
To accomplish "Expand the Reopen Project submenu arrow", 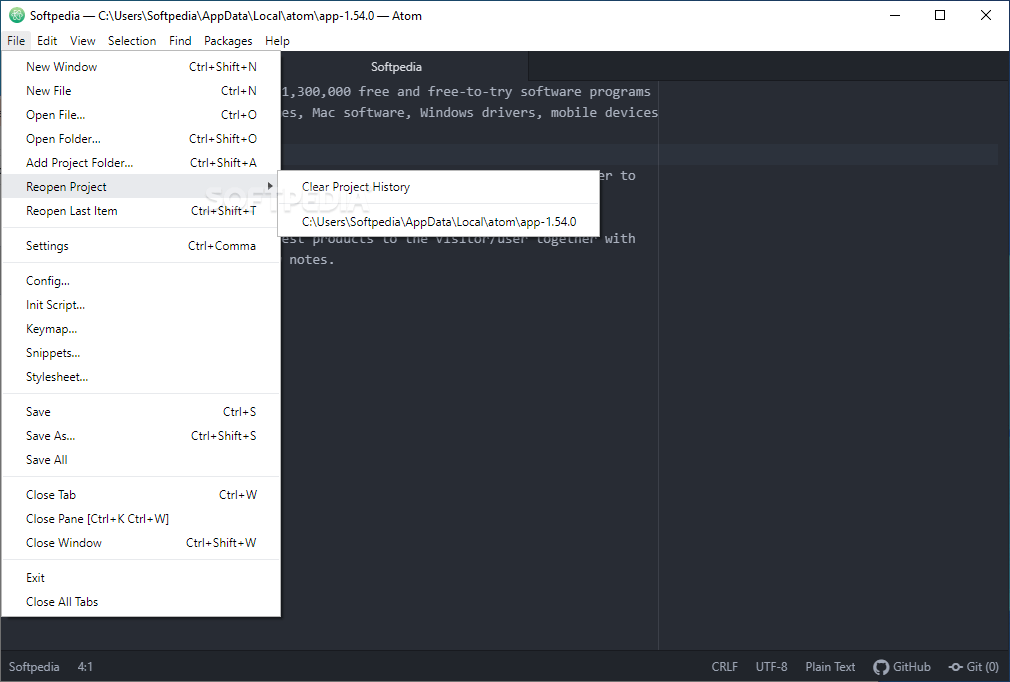I will click(270, 186).
